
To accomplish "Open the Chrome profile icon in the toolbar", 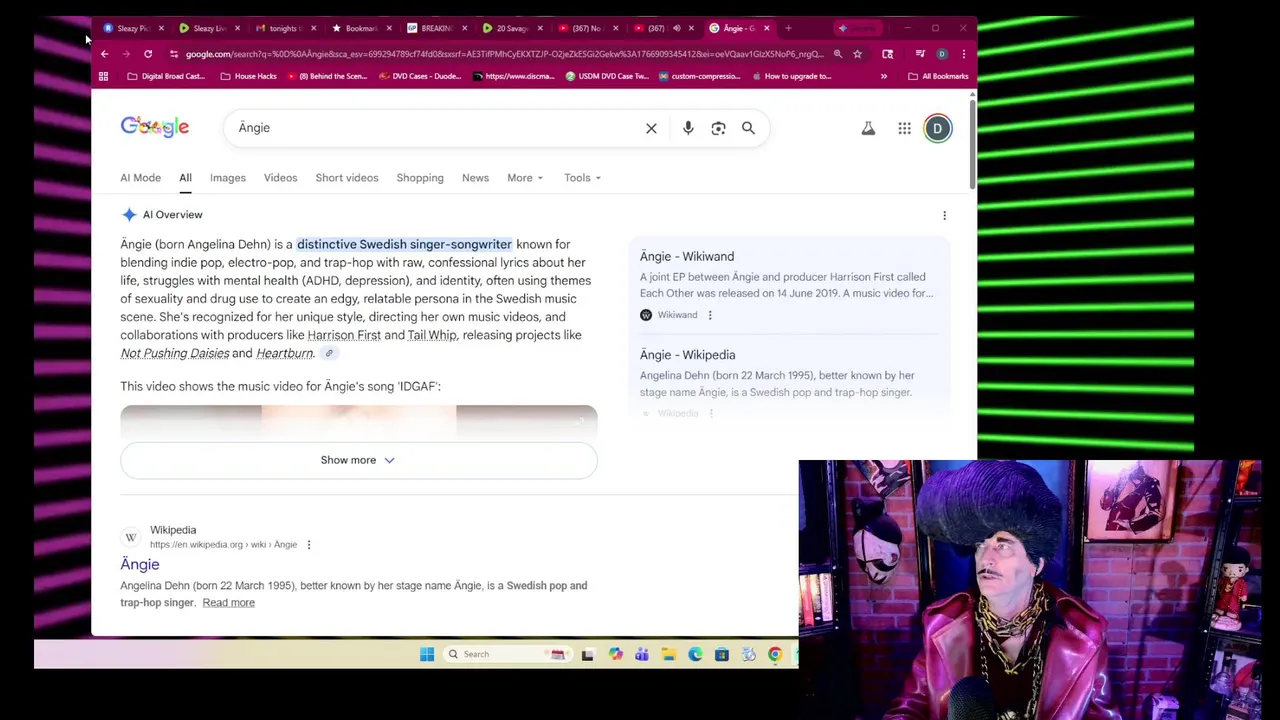I will click(x=941, y=54).
